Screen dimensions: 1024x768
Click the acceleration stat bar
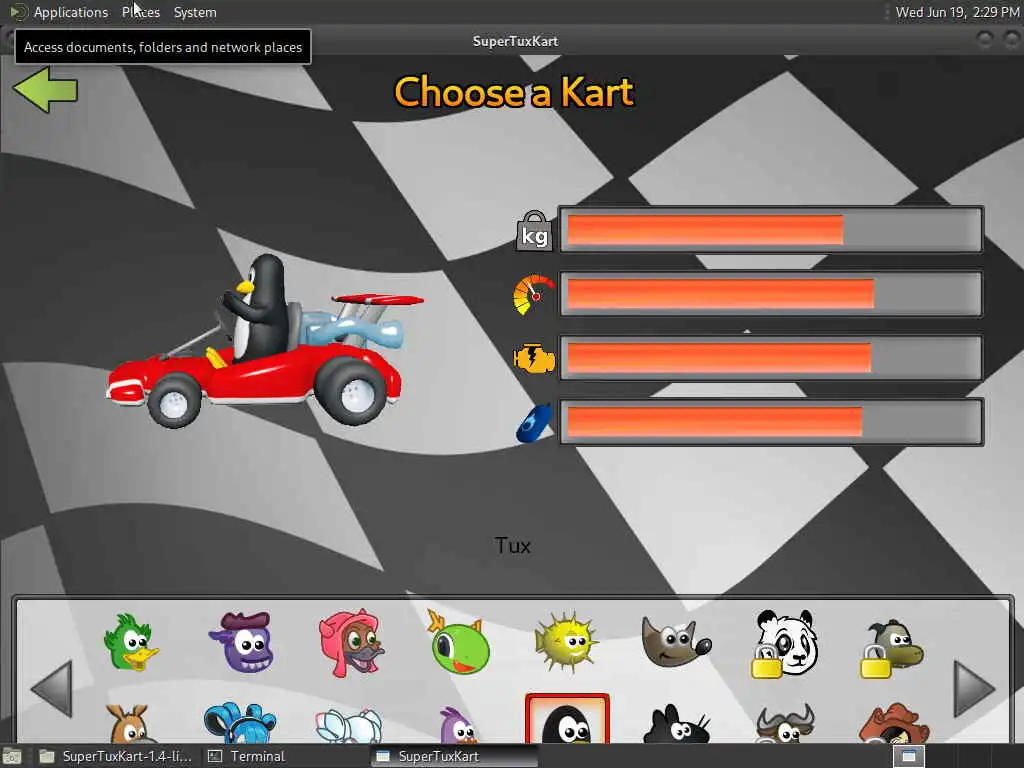point(771,357)
